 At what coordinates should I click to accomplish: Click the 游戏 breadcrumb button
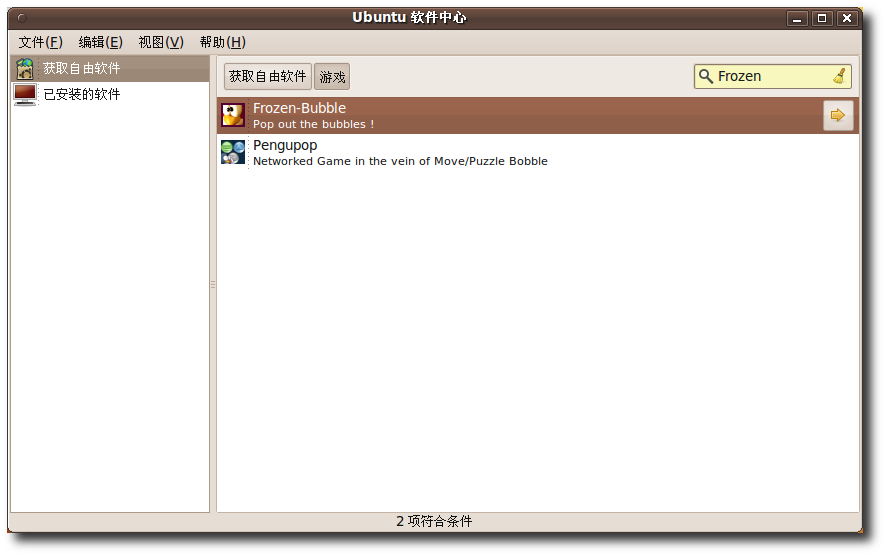pyautogui.click(x=332, y=76)
